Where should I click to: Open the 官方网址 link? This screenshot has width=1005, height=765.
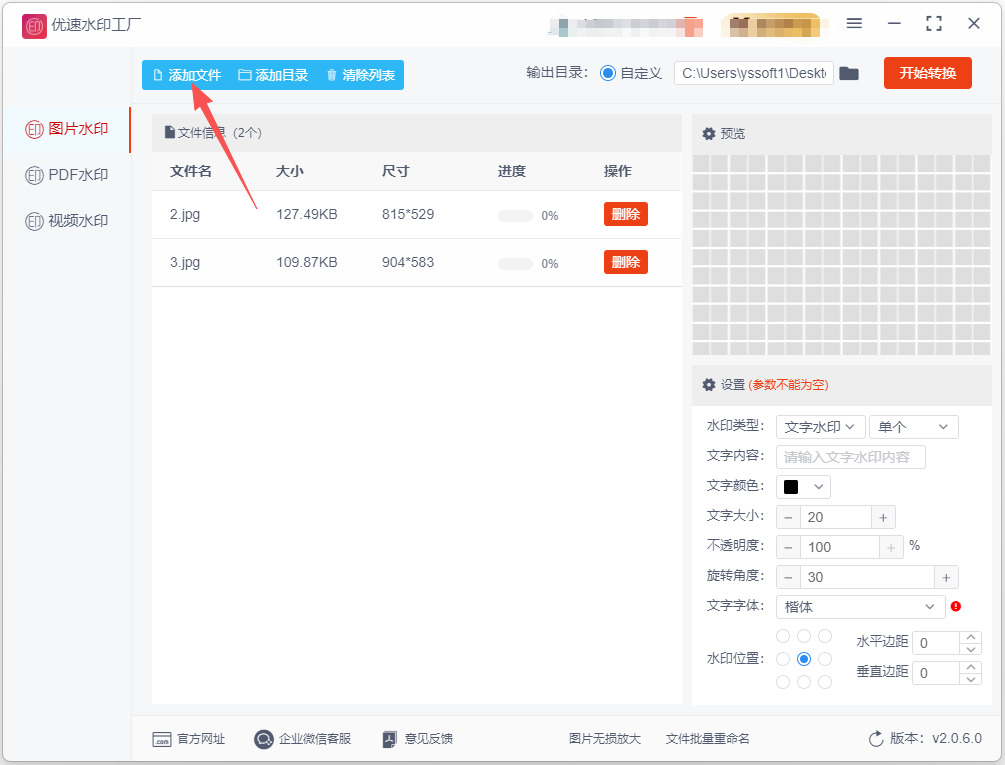point(201,739)
